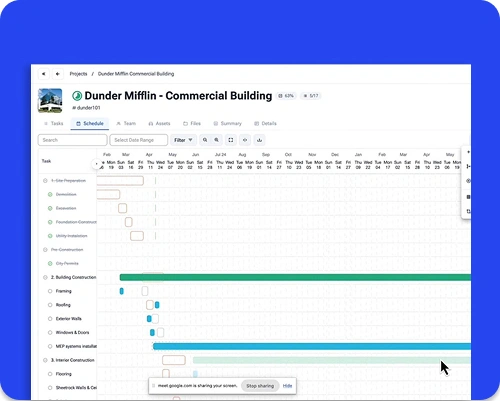Click the Projects breadcrumb link
Image resolution: width=500 pixels, height=401 pixels.
click(x=78, y=74)
